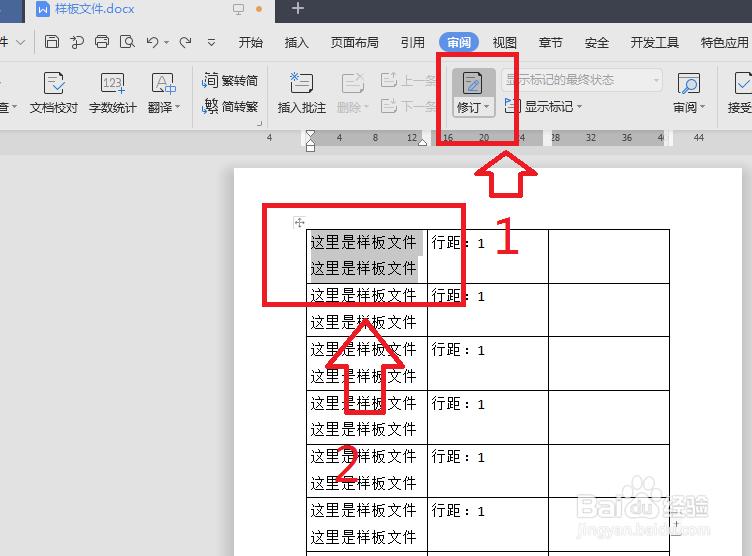Open the 开发工具 tab
Image resolution: width=752 pixels, height=556 pixels.
pos(655,43)
